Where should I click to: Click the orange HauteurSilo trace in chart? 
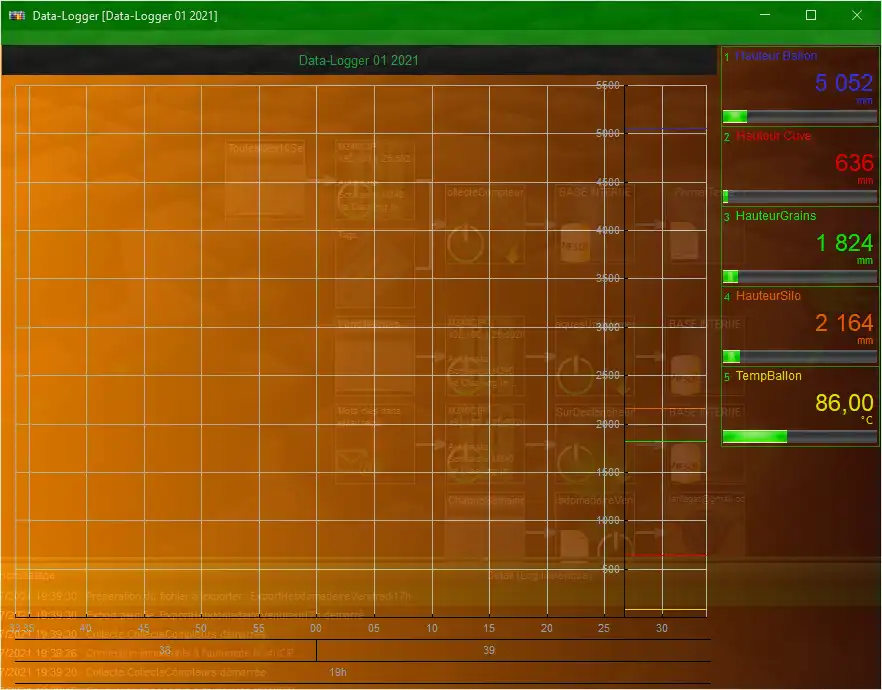(666, 409)
